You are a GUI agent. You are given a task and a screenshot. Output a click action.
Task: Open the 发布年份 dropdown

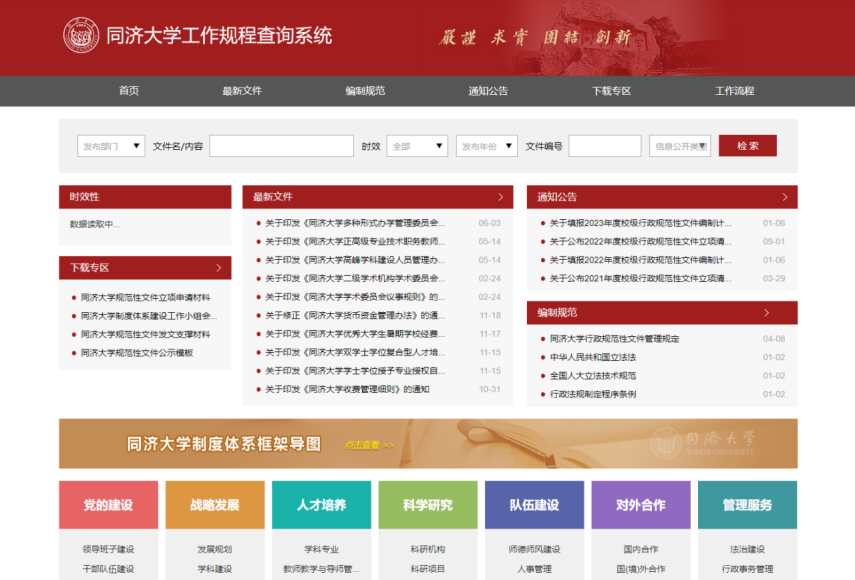click(486, 146)
